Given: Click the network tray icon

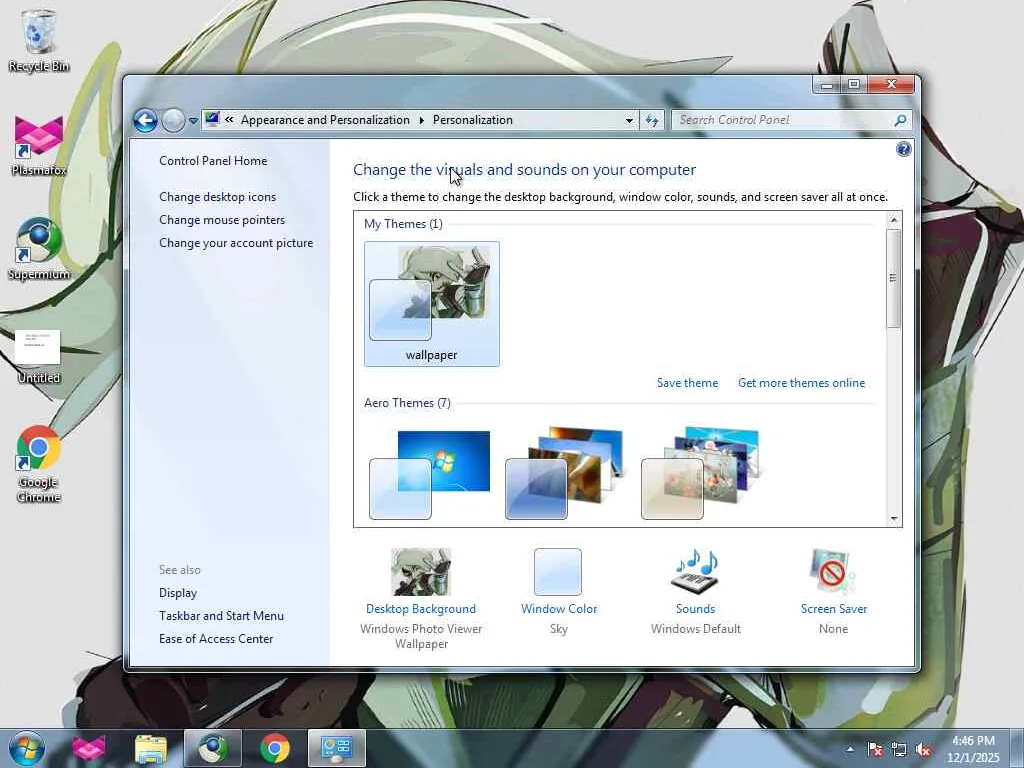Looking at the screenshot, I should [x=899, y=750].
